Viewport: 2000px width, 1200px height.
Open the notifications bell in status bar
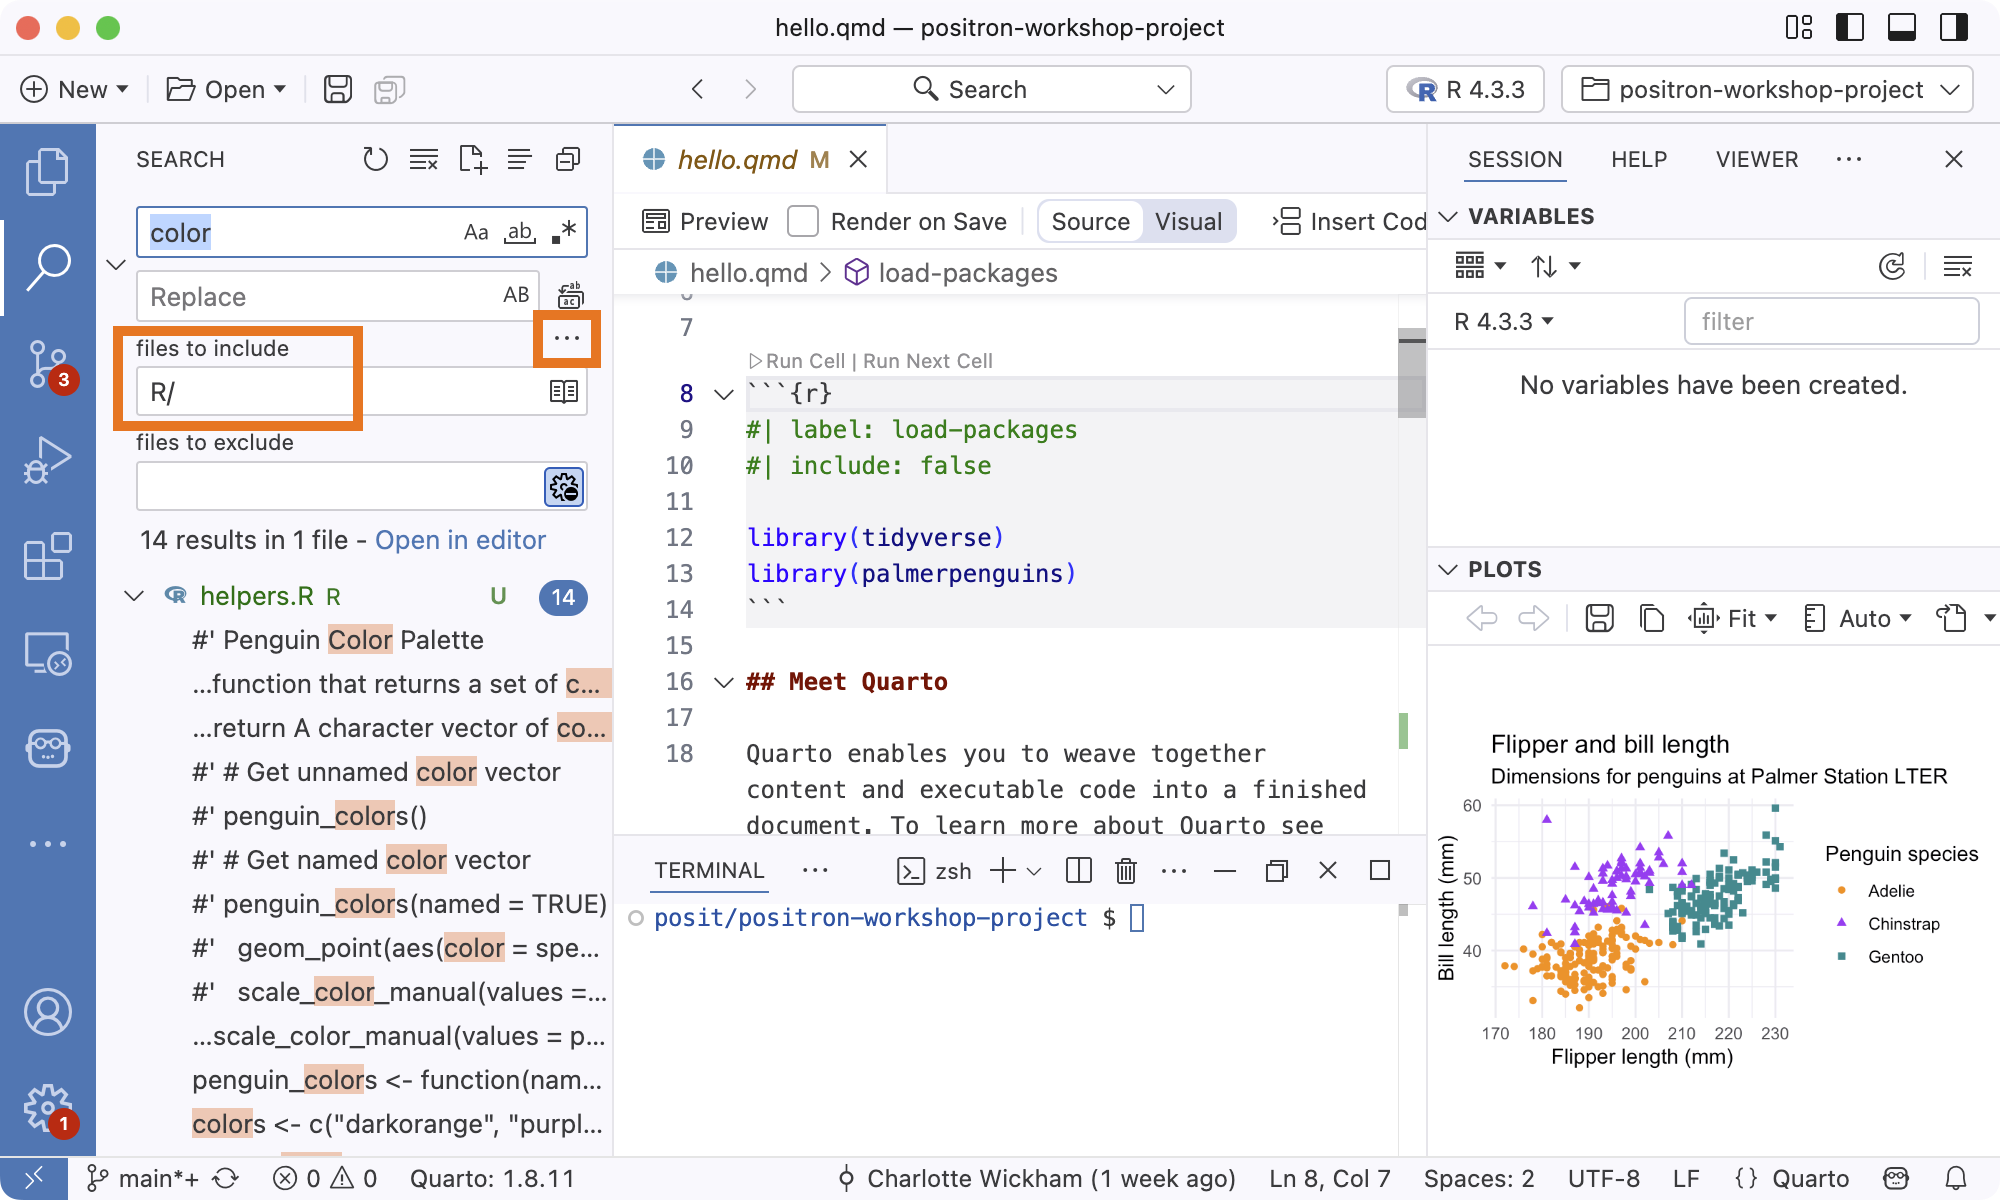point(1957,1178)
